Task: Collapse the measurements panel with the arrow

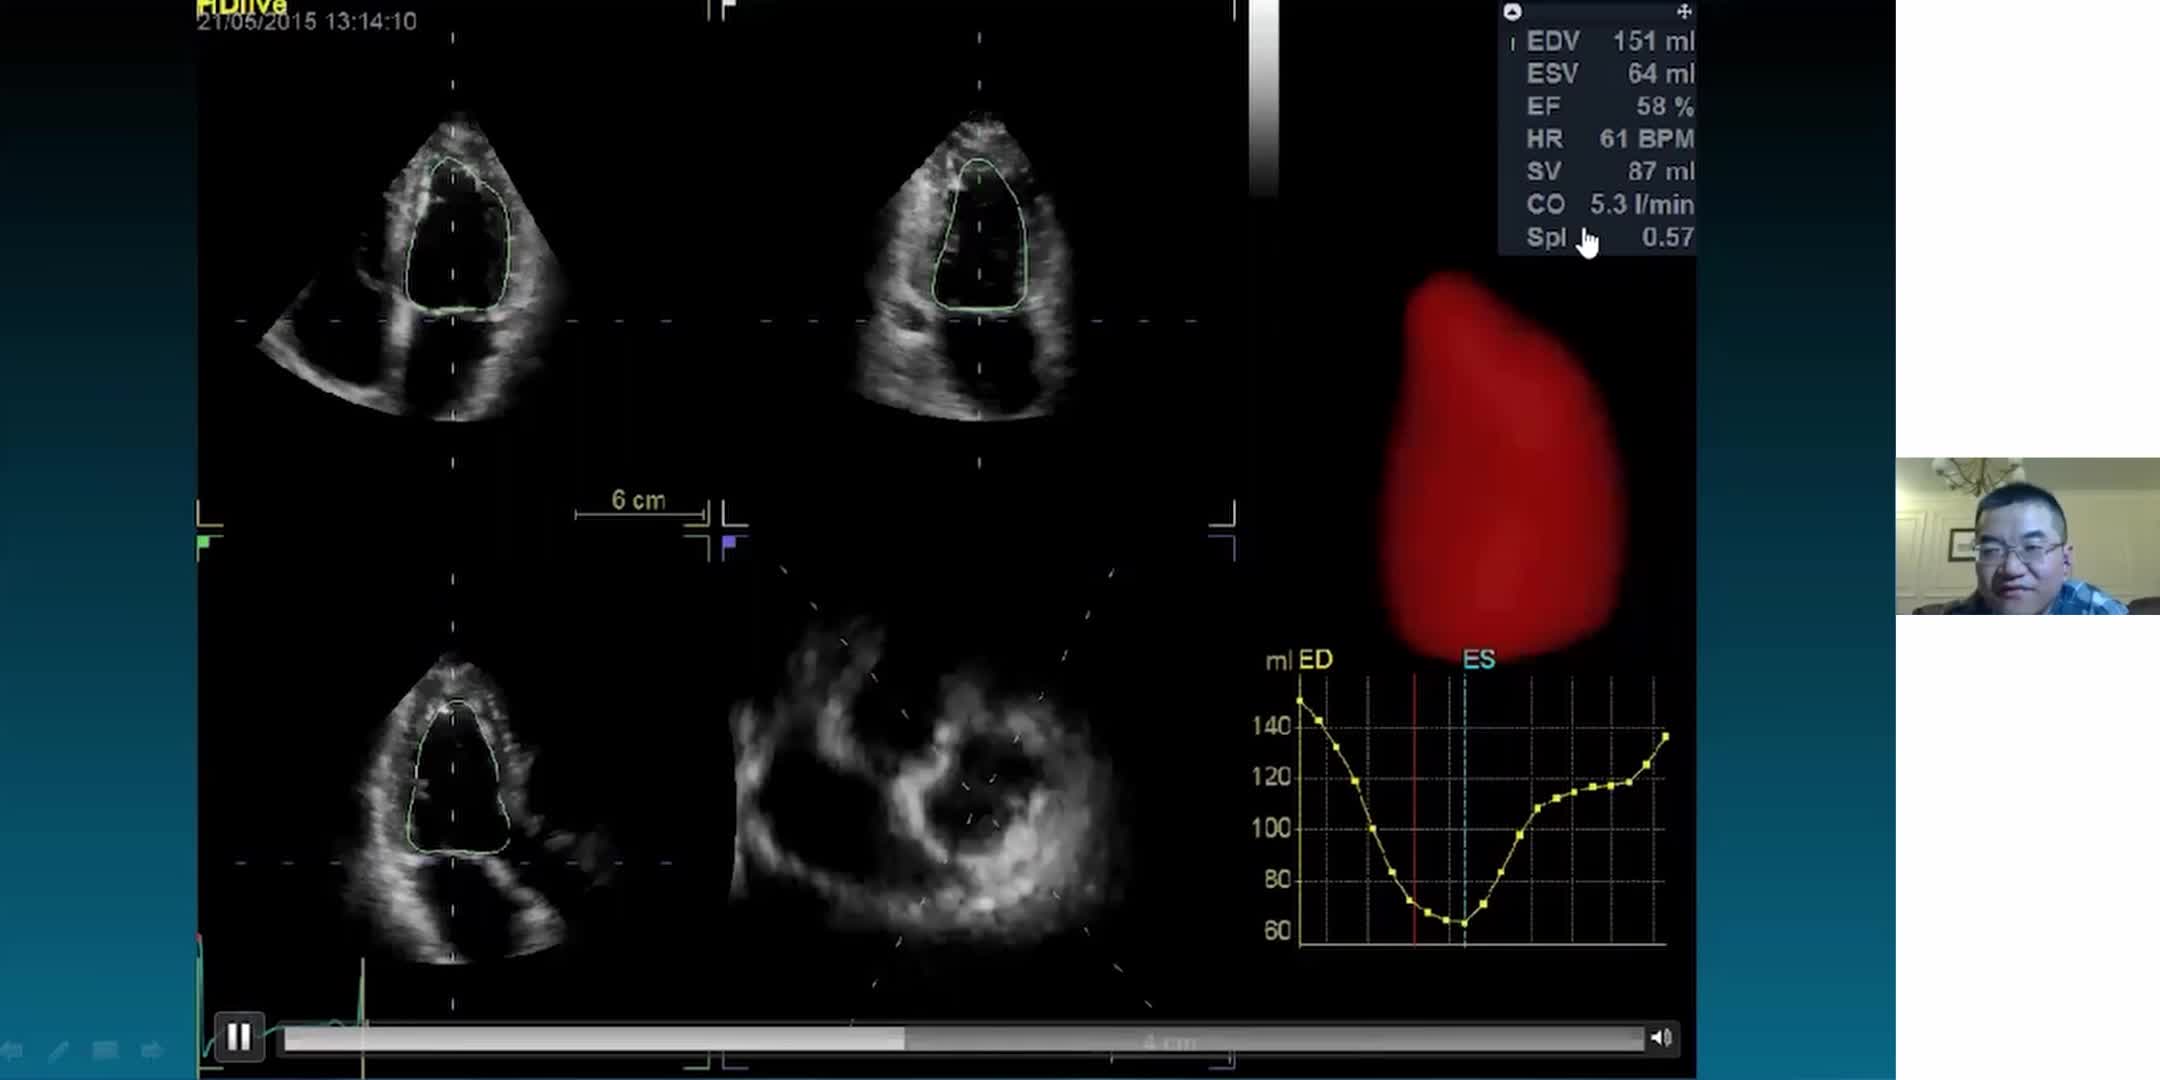Action: [x=1513, y=12]
